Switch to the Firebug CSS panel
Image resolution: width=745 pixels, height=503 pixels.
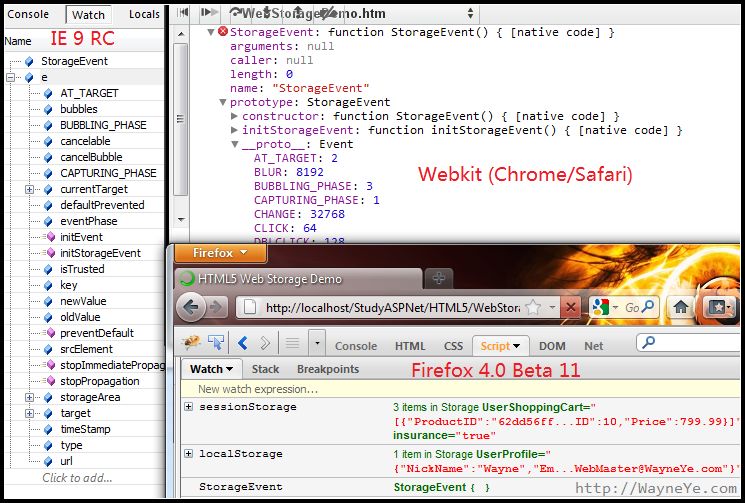pyautogui.click(x=453, y=346)
